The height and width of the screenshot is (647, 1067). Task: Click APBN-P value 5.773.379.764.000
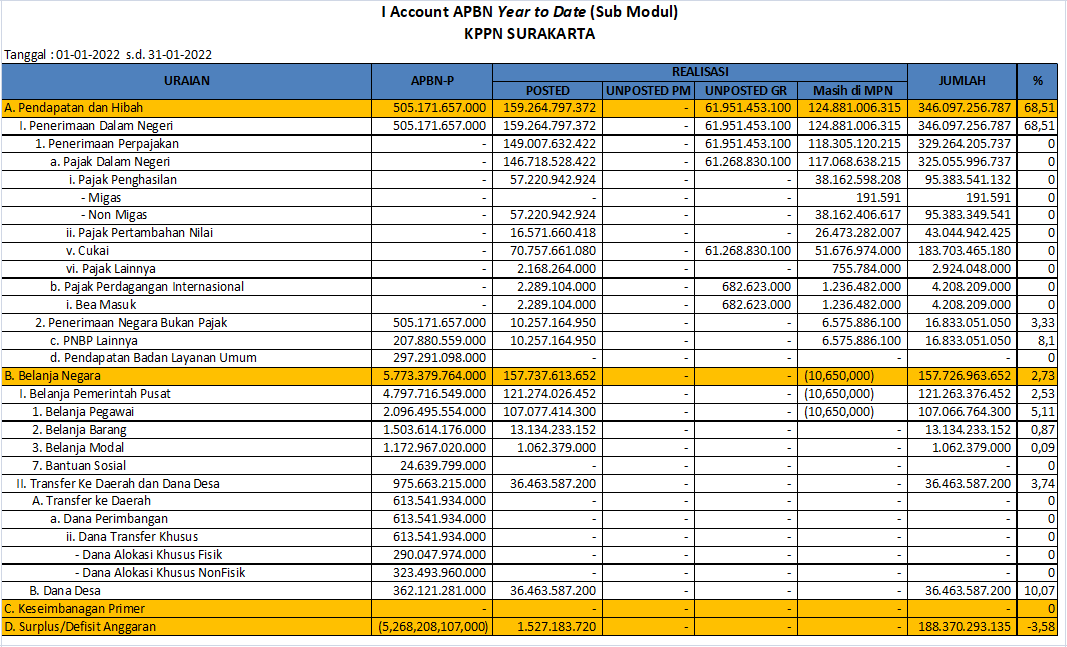434,376
